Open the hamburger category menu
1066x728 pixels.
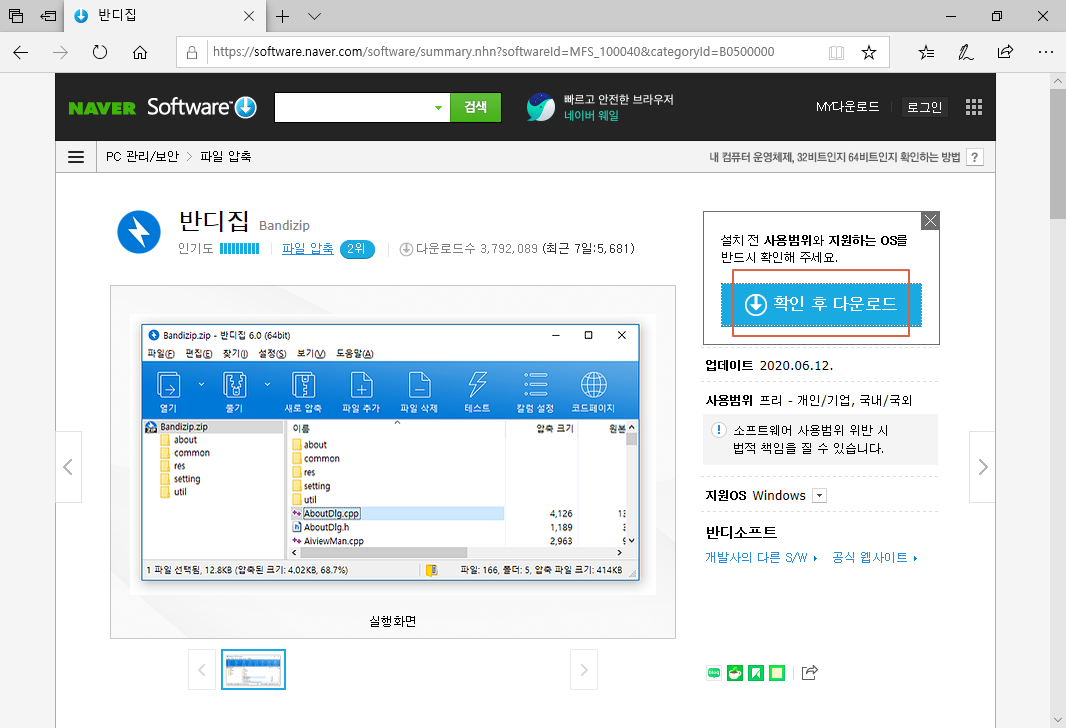click(x=76, y=157)
